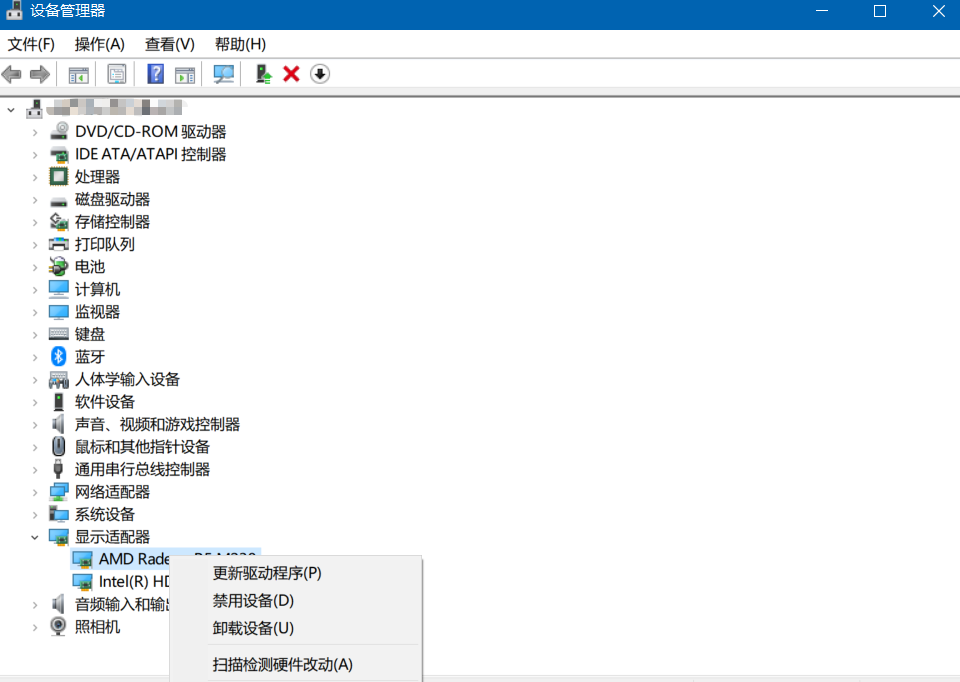Open the 操作(A) menu
The width and height of the screenshot is (960, 682).
(x=99, y=44)
